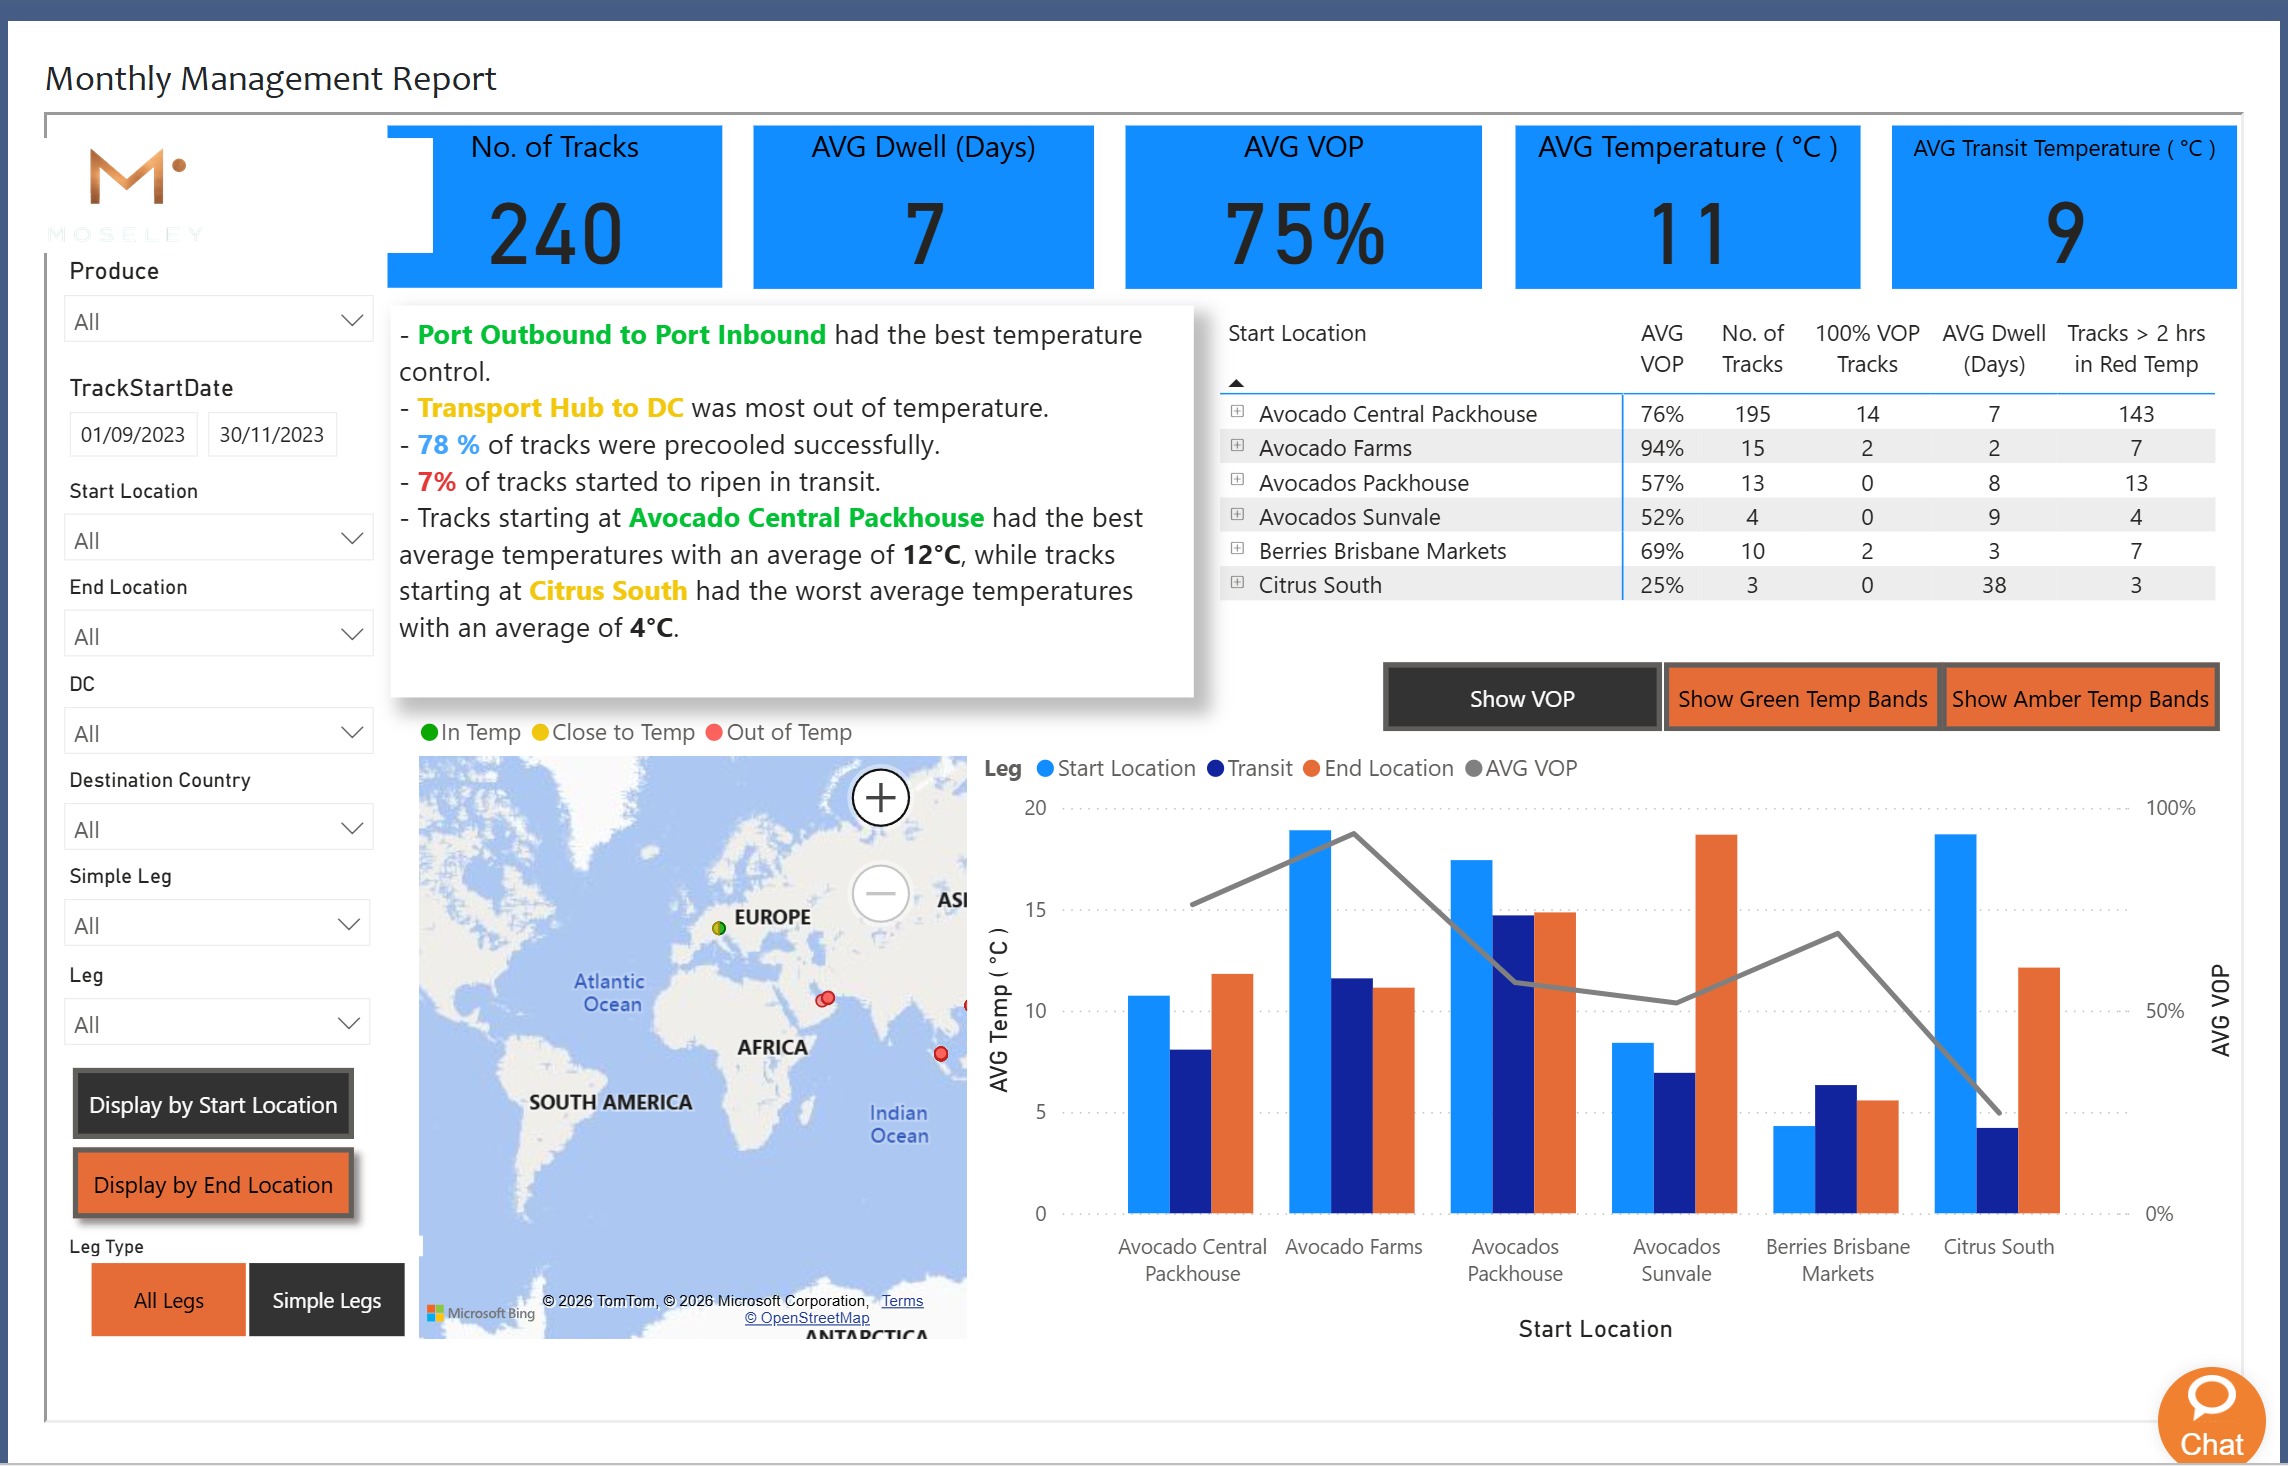Screen dimensions: 2288x1466
Task: Zoom out on the map
Action: [880, 893]
